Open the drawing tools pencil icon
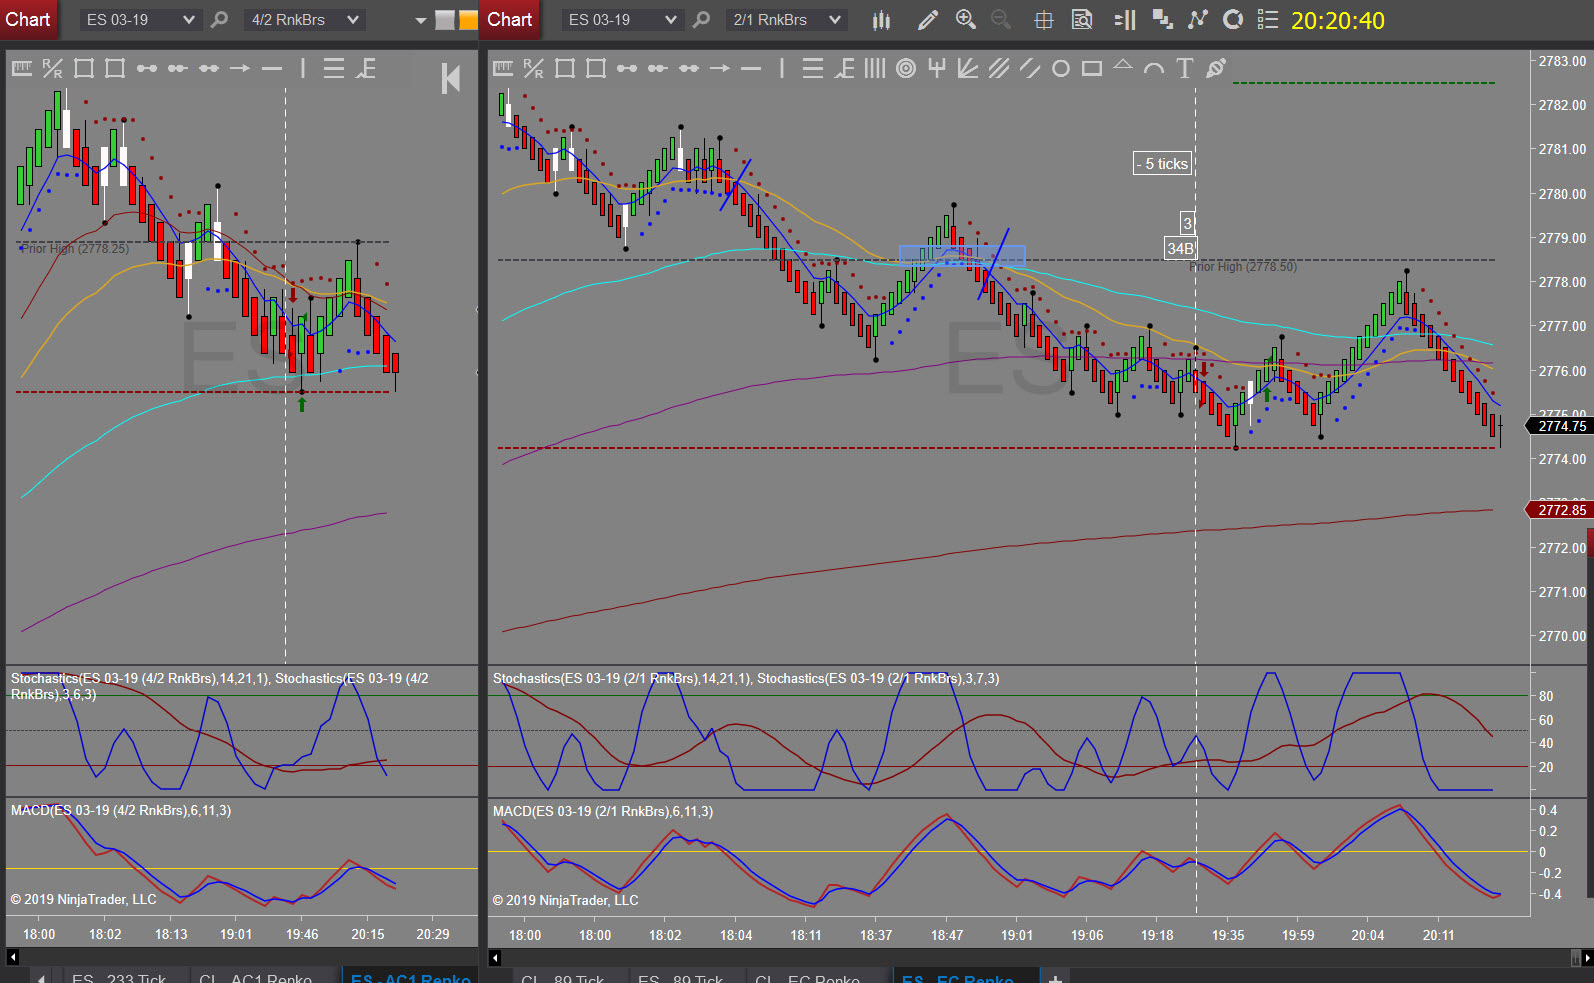This screenshot has width=1594, height=983. click(x=928, y=20)
